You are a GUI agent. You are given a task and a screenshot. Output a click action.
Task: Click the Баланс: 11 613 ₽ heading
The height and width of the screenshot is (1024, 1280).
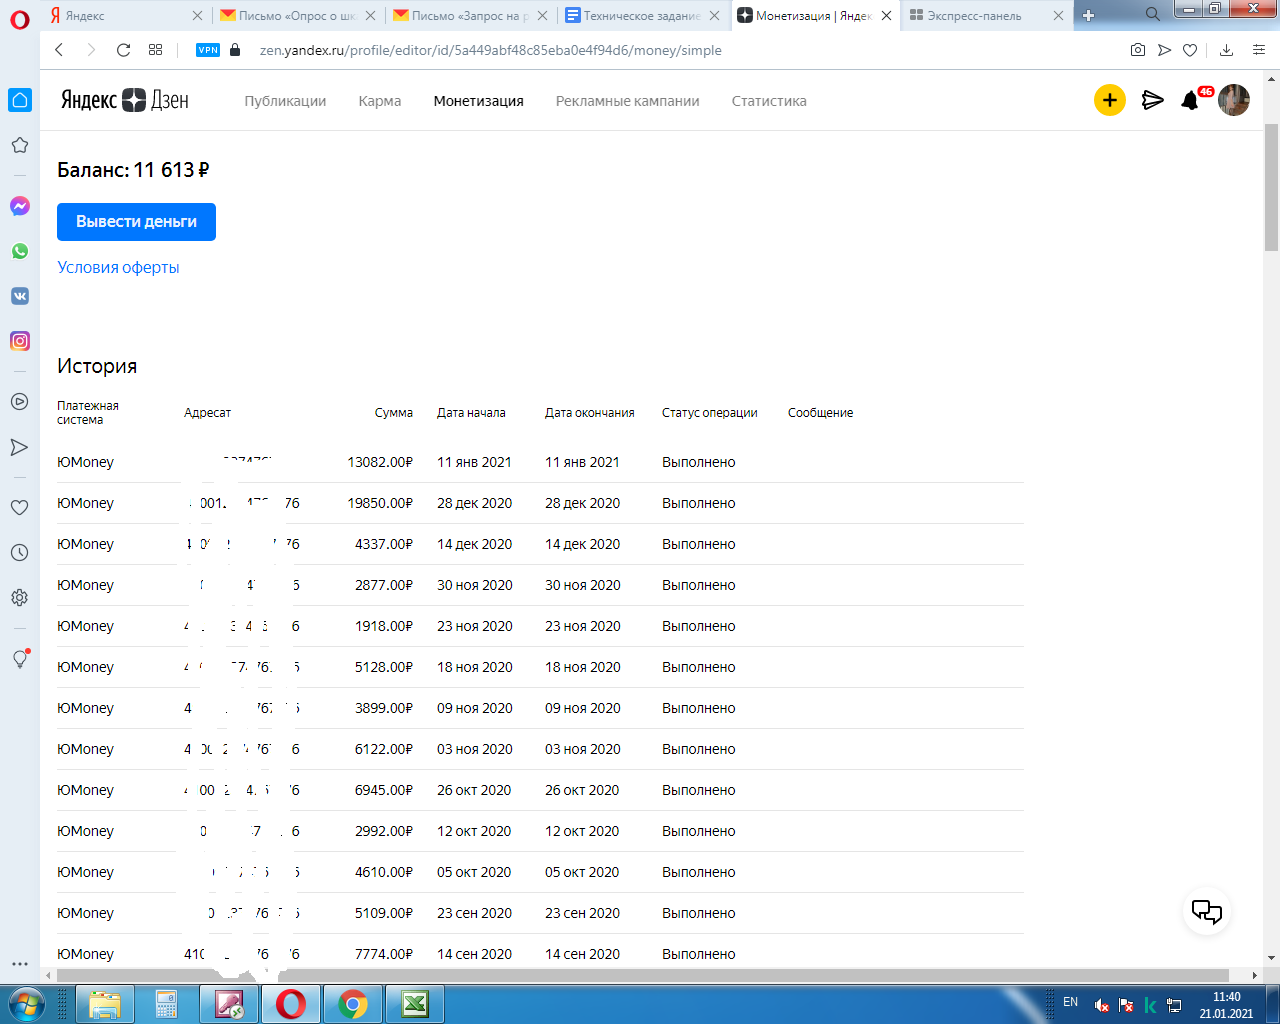point(133,170)
